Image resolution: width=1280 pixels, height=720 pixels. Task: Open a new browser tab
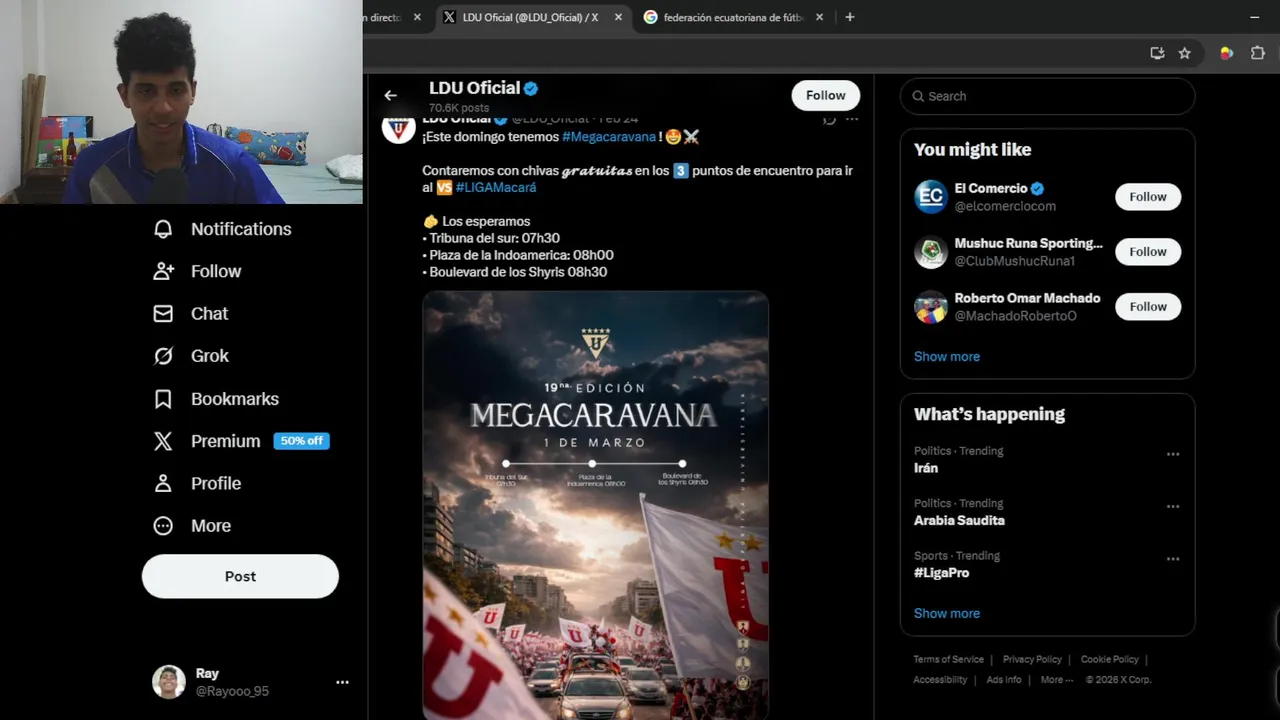point(850,17)
